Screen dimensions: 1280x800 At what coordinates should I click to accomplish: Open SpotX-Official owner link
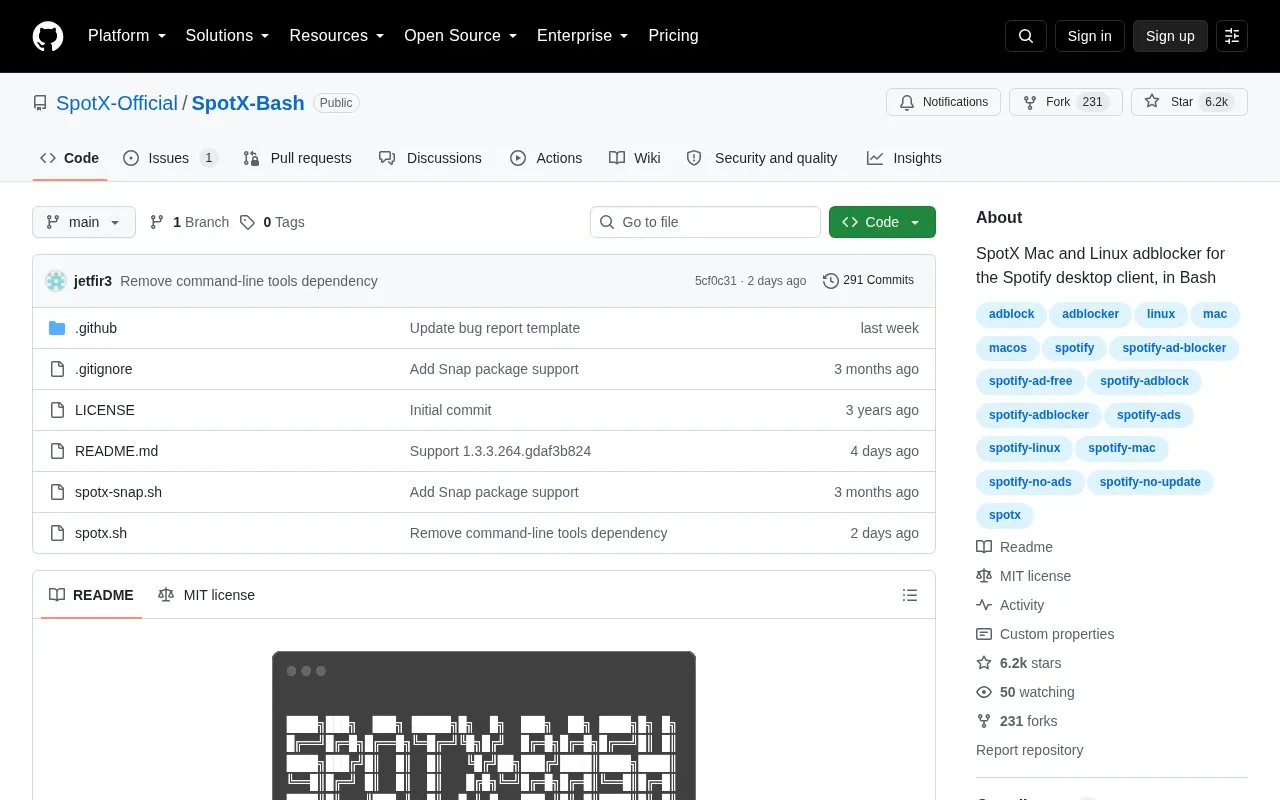pyautogui.click(x=117, y=103)
